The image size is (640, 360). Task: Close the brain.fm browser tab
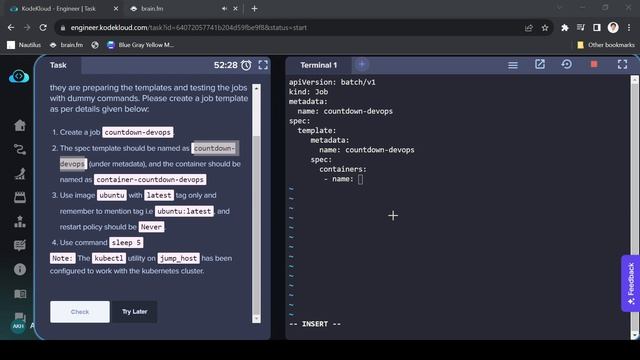point(236,8)
